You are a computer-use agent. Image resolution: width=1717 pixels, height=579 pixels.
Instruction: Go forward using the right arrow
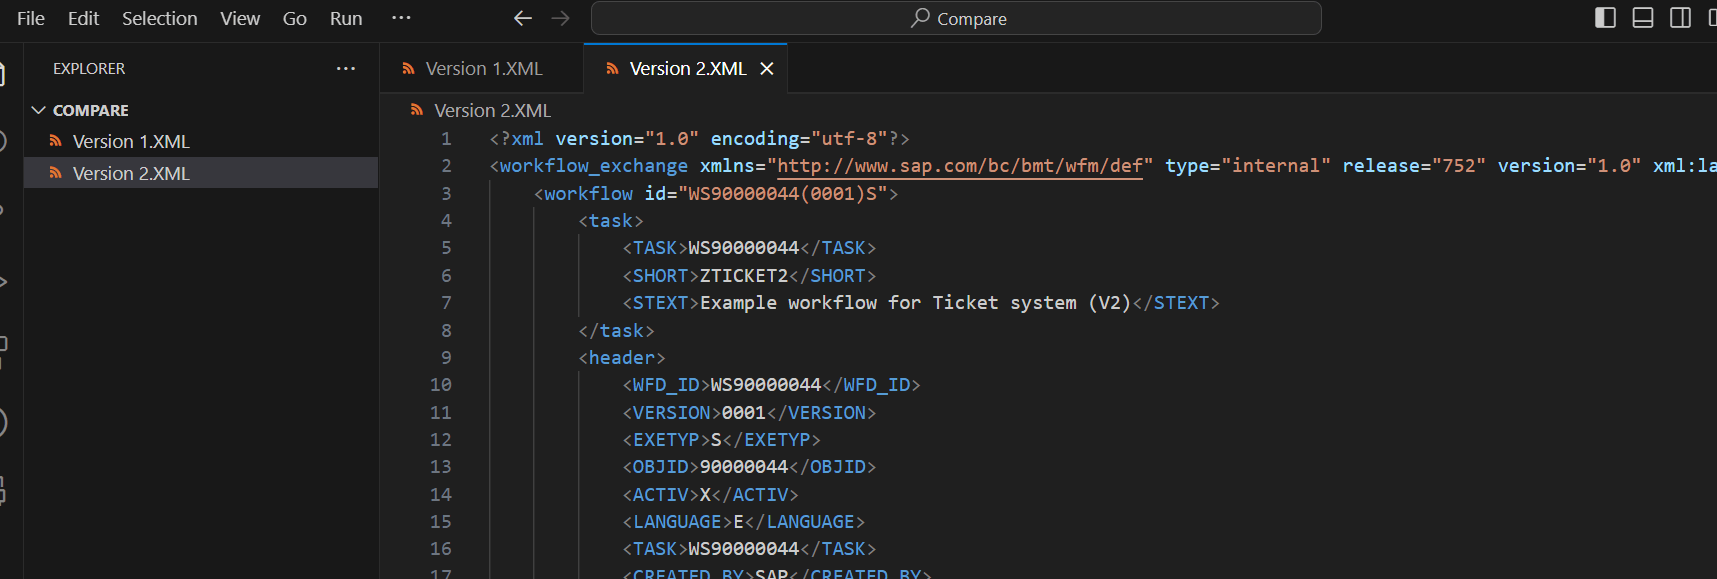click(x=560, y=18)
